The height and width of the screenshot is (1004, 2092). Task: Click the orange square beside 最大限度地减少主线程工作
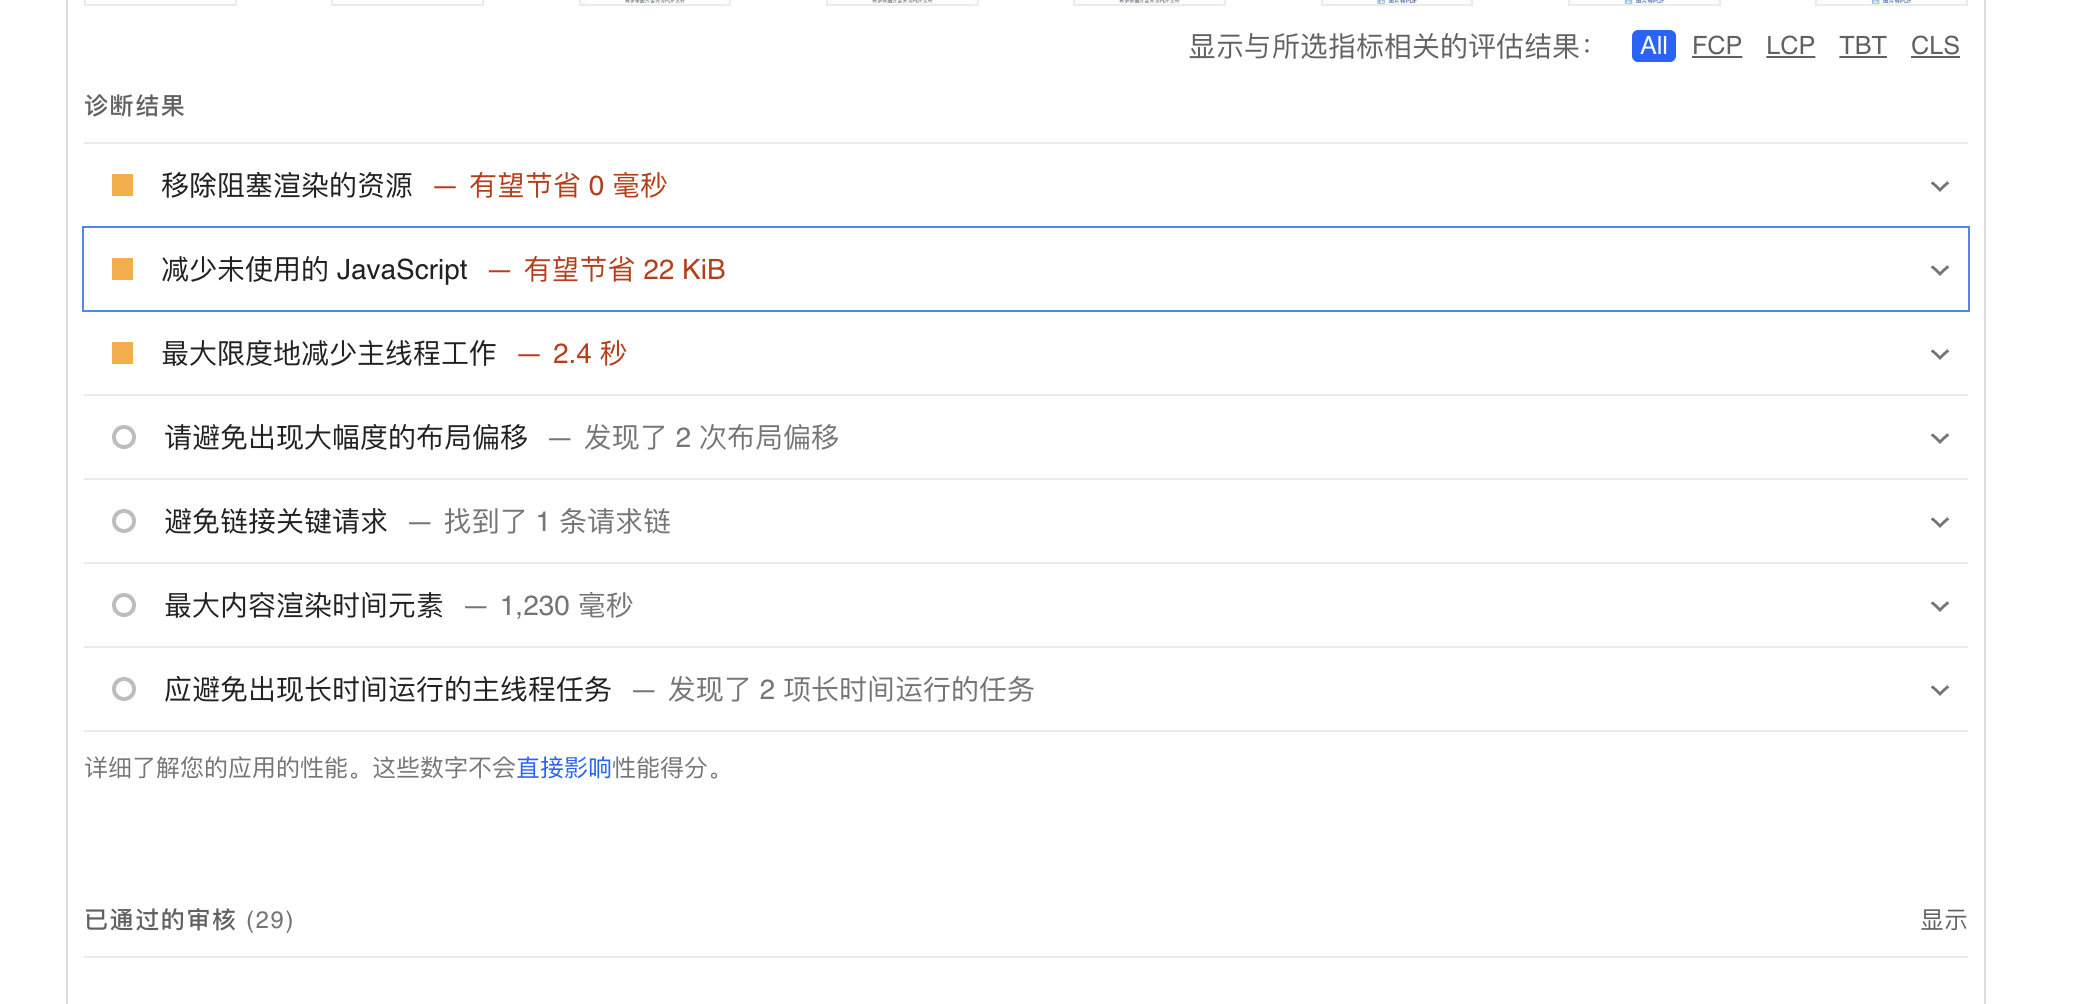click(124, 354)
